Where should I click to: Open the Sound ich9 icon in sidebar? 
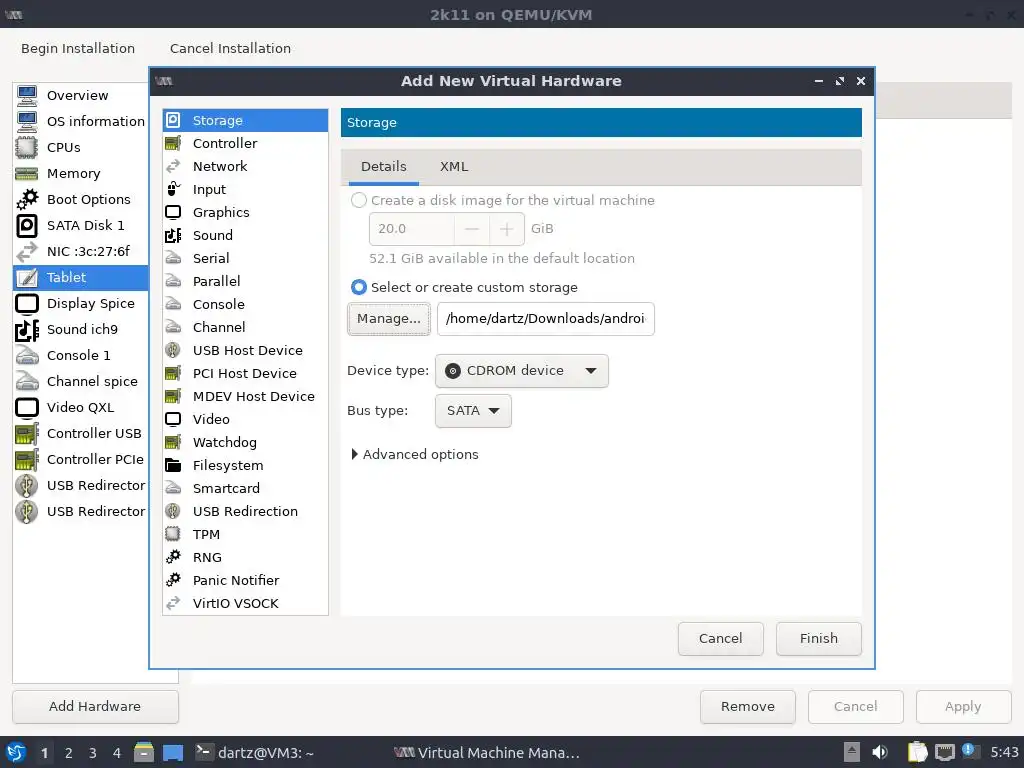27,329
